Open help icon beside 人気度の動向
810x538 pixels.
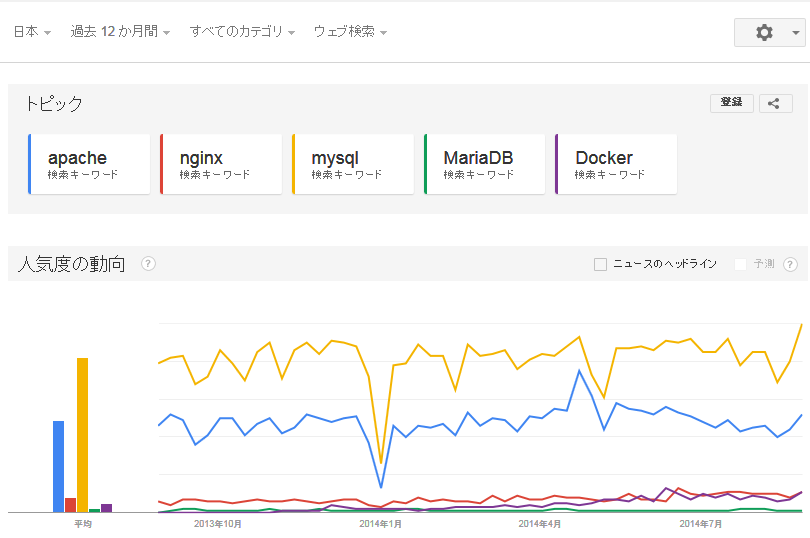tap(149, 264)
